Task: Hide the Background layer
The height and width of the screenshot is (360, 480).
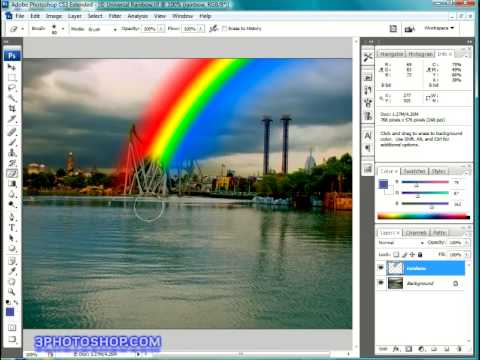Action: coord(381,283)
